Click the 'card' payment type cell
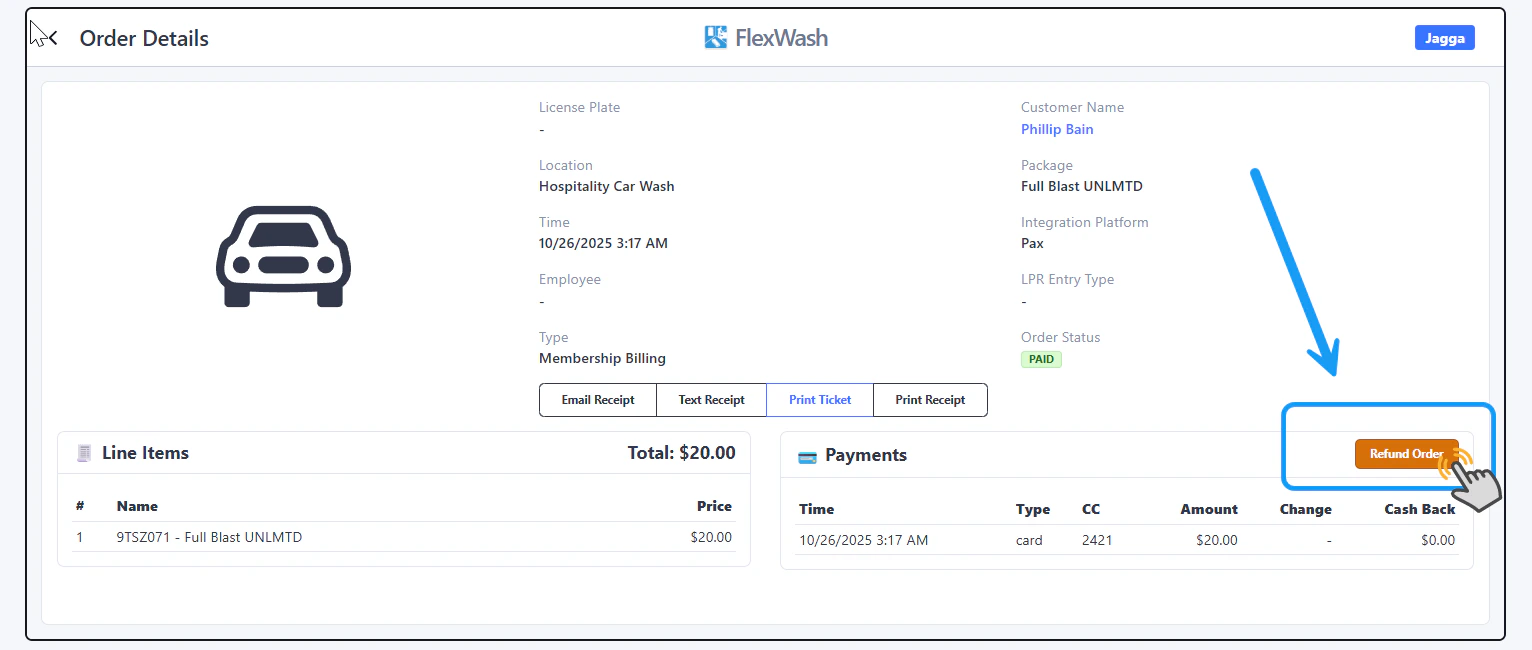Image resolution: width=1532 pixels, height=650 pixels. pos(1029,540)
